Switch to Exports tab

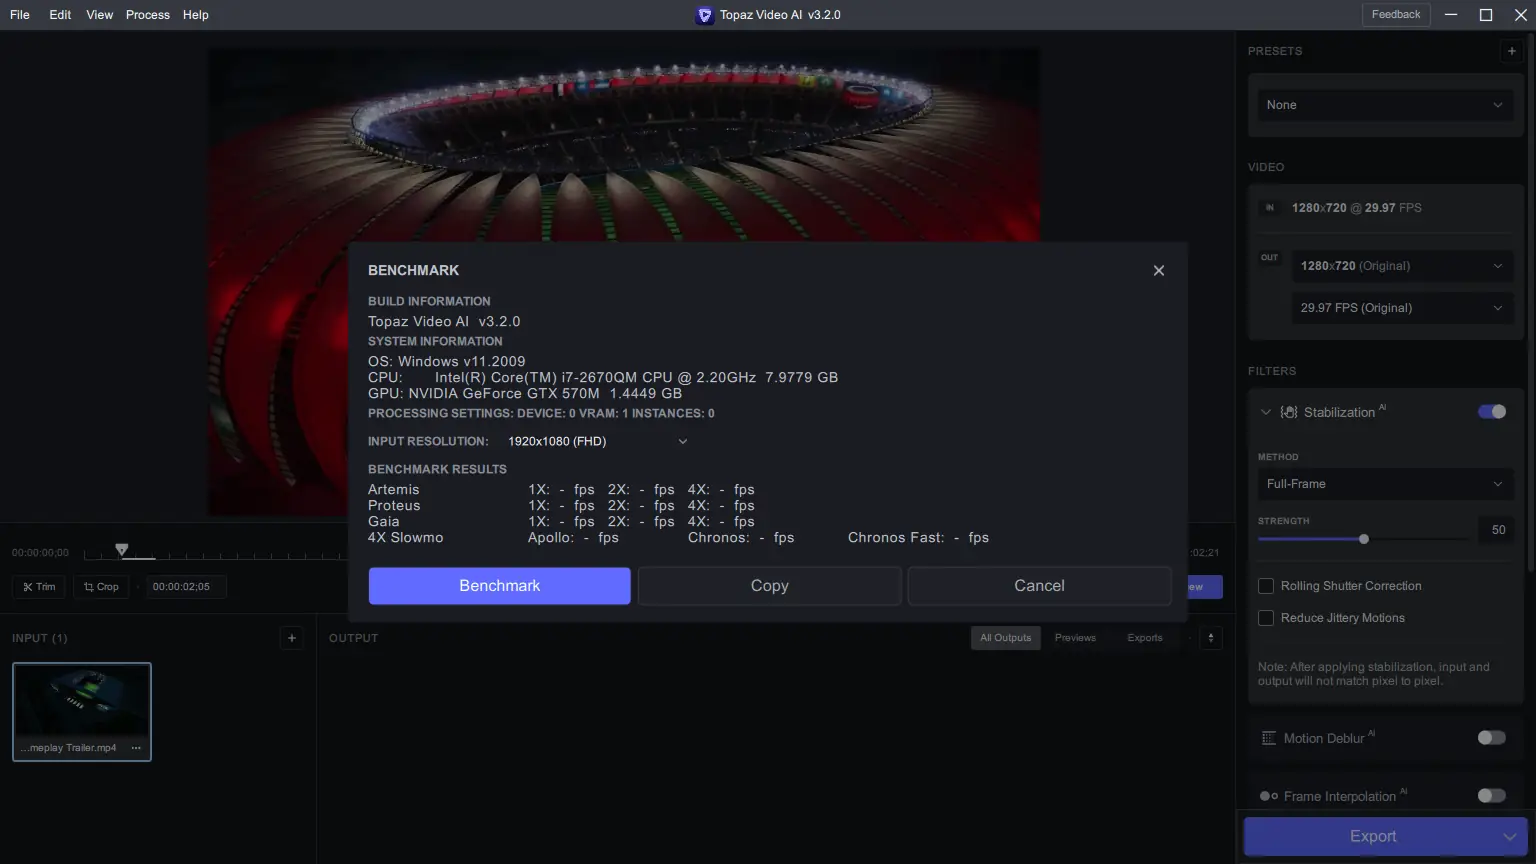[x=1145, y=638]
